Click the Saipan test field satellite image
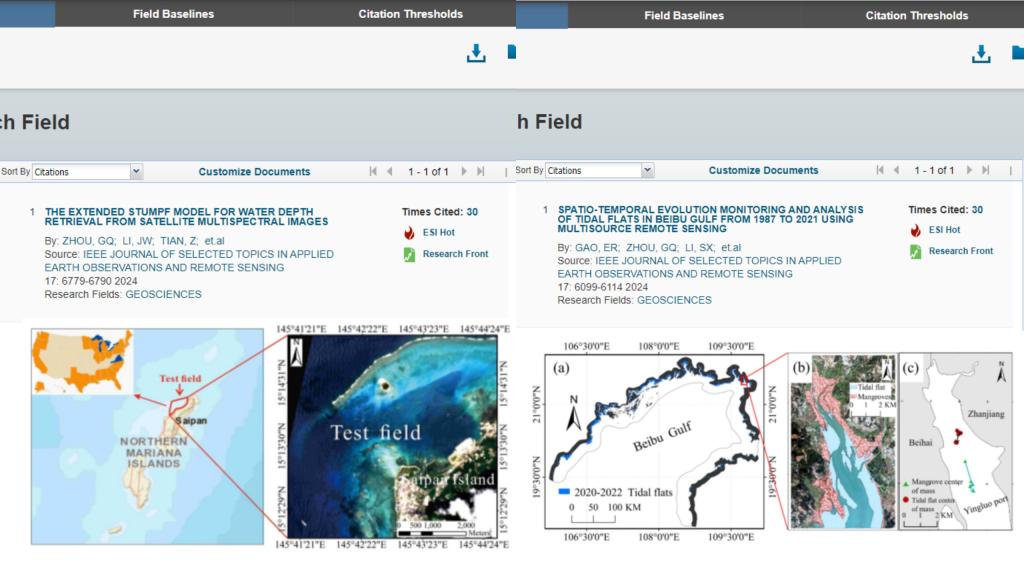This screenshot has width=1024, height=576. pos(393,438)
